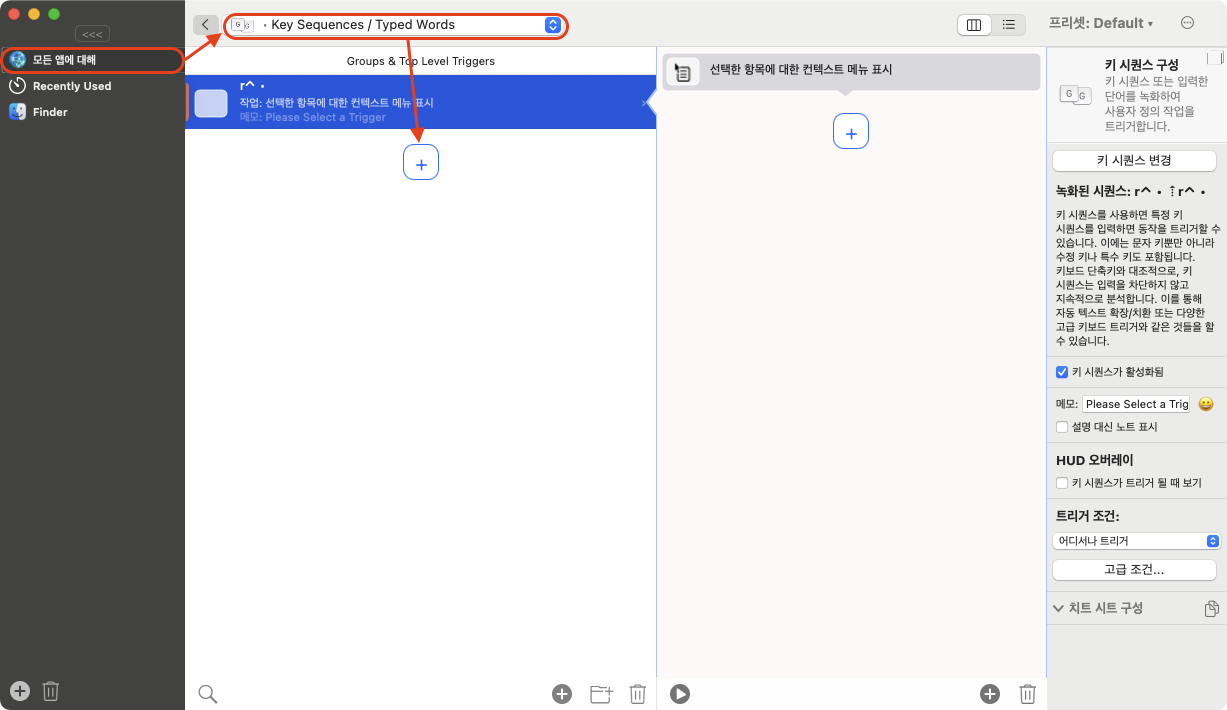Open the '어디서나 트리거' condition dropdown
1227x710 pixels.
point(1136,541)
